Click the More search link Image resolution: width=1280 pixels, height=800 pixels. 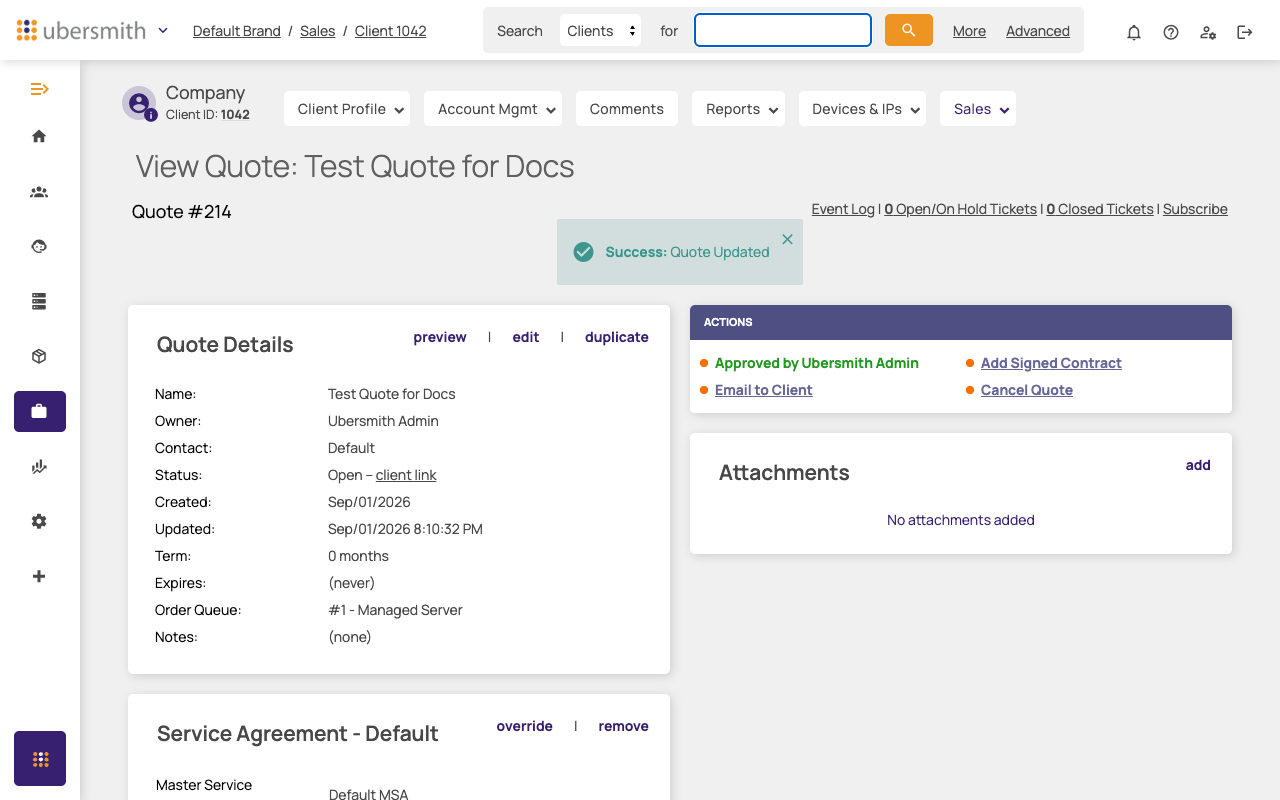pyautogui.click(x=969, y=31)
